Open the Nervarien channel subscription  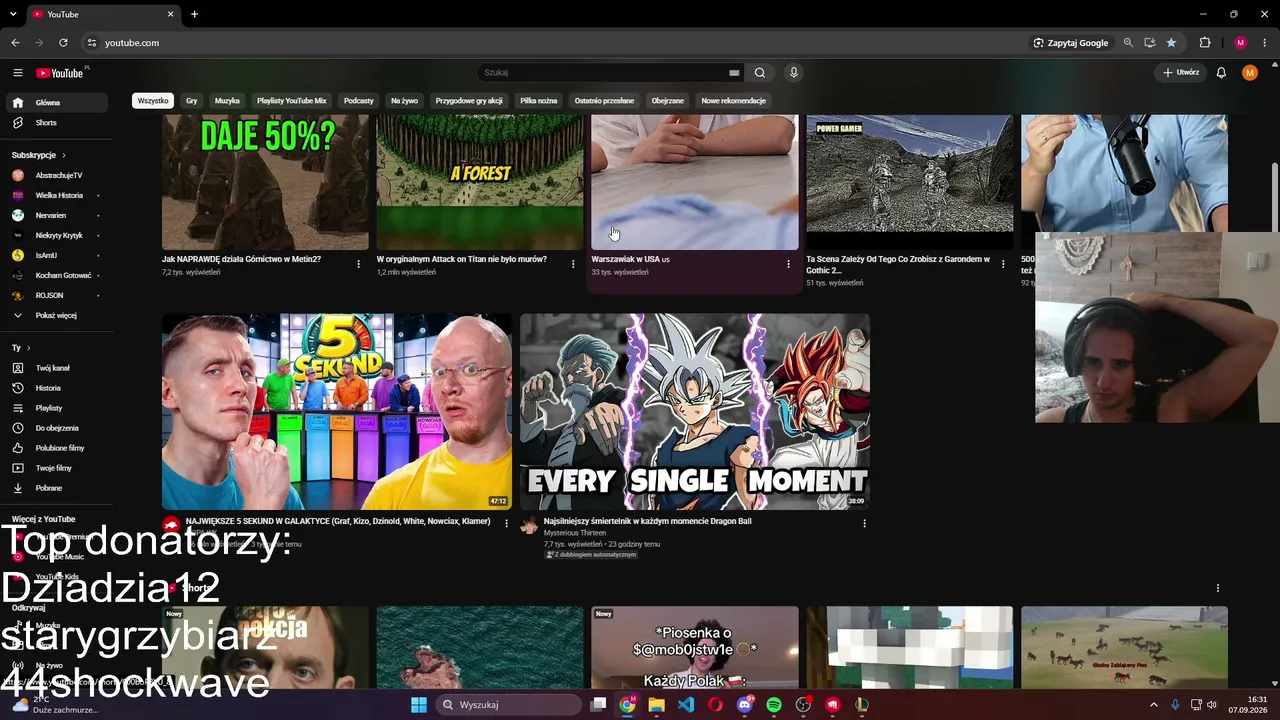pos(55,216)
